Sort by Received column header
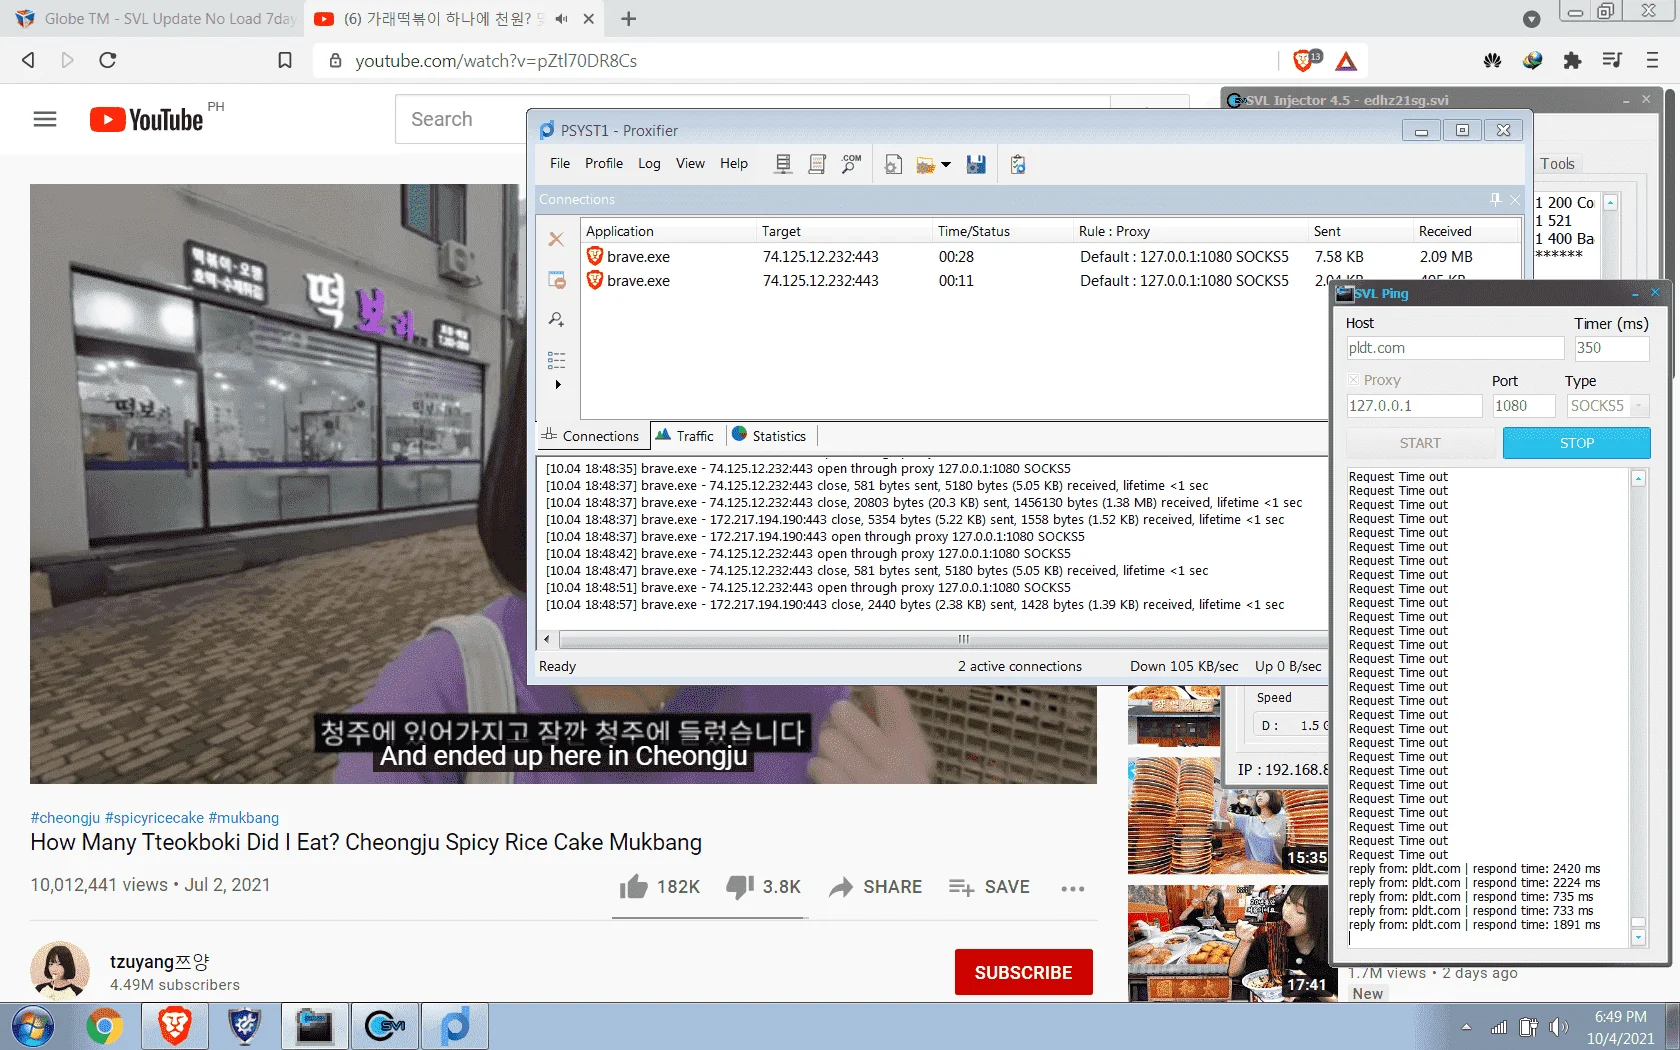1680x1050 pixels. 1466,231
